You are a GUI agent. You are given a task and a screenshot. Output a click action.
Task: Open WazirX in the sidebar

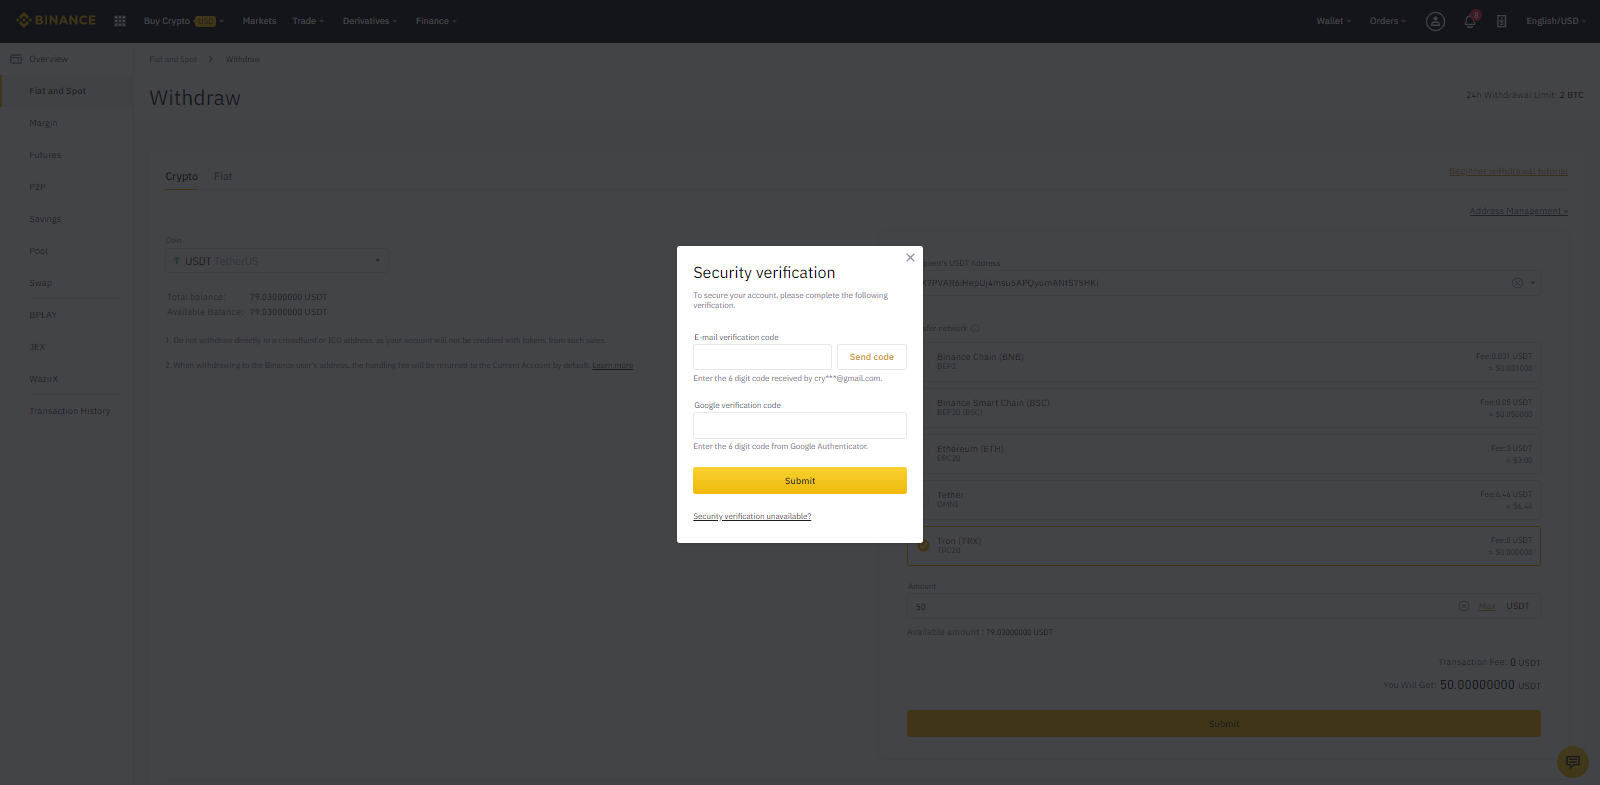pos(43,379)
